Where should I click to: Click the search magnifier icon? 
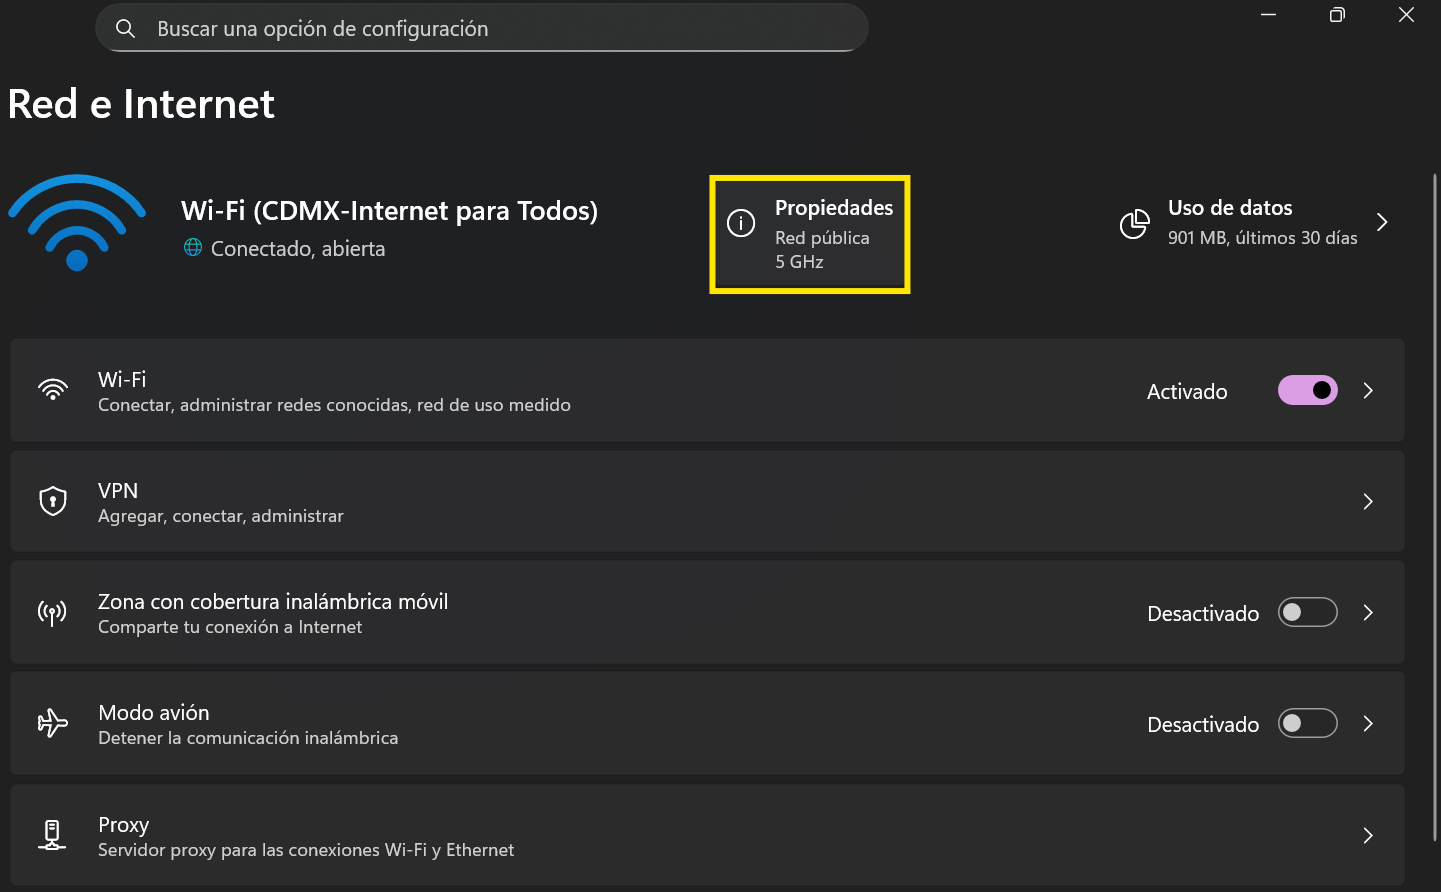[x=125, y=28]
